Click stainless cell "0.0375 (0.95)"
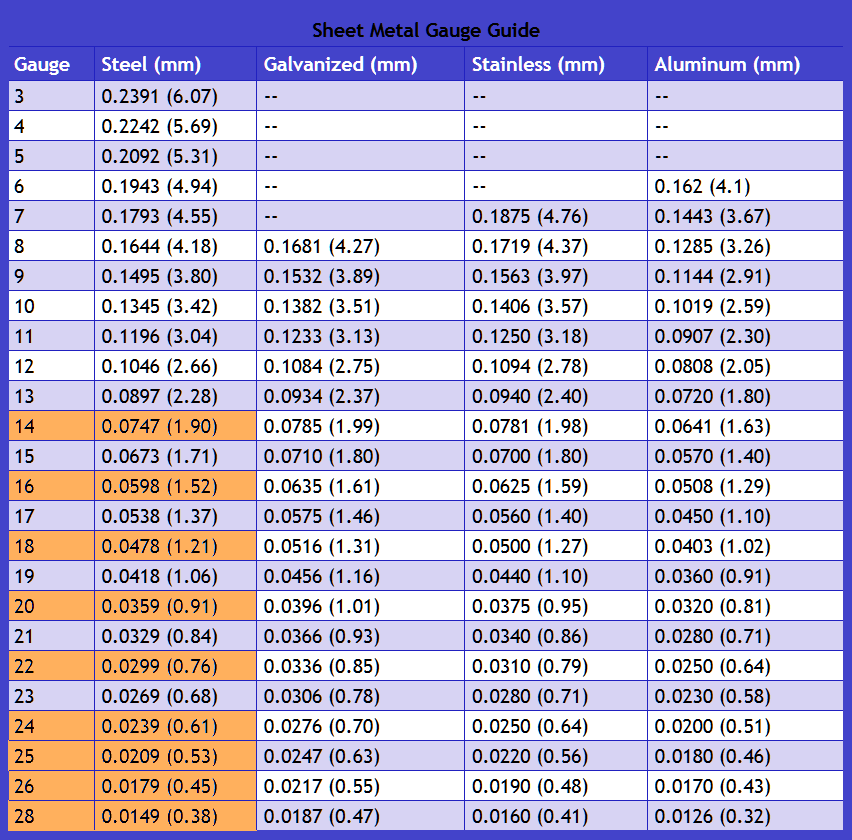Image resolution: width=852 pixels, height=840 pixels. (x=556, y=606)
